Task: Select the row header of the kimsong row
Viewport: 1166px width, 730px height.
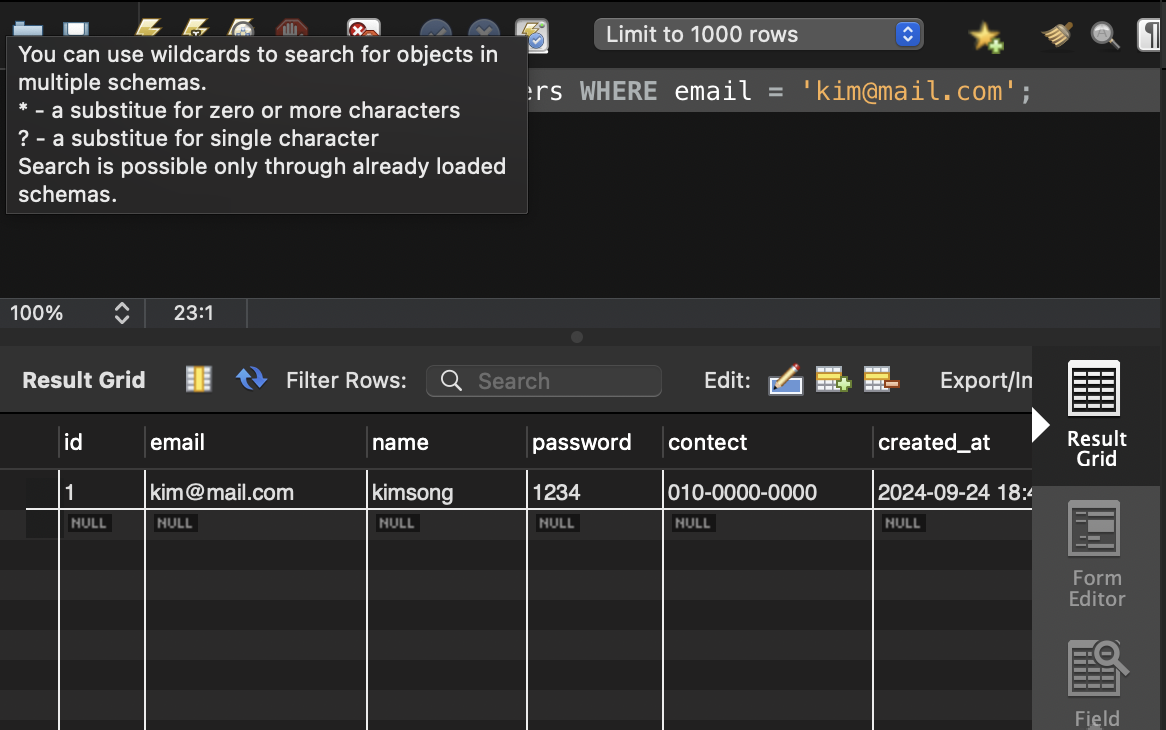Action: tap(42, 492)
